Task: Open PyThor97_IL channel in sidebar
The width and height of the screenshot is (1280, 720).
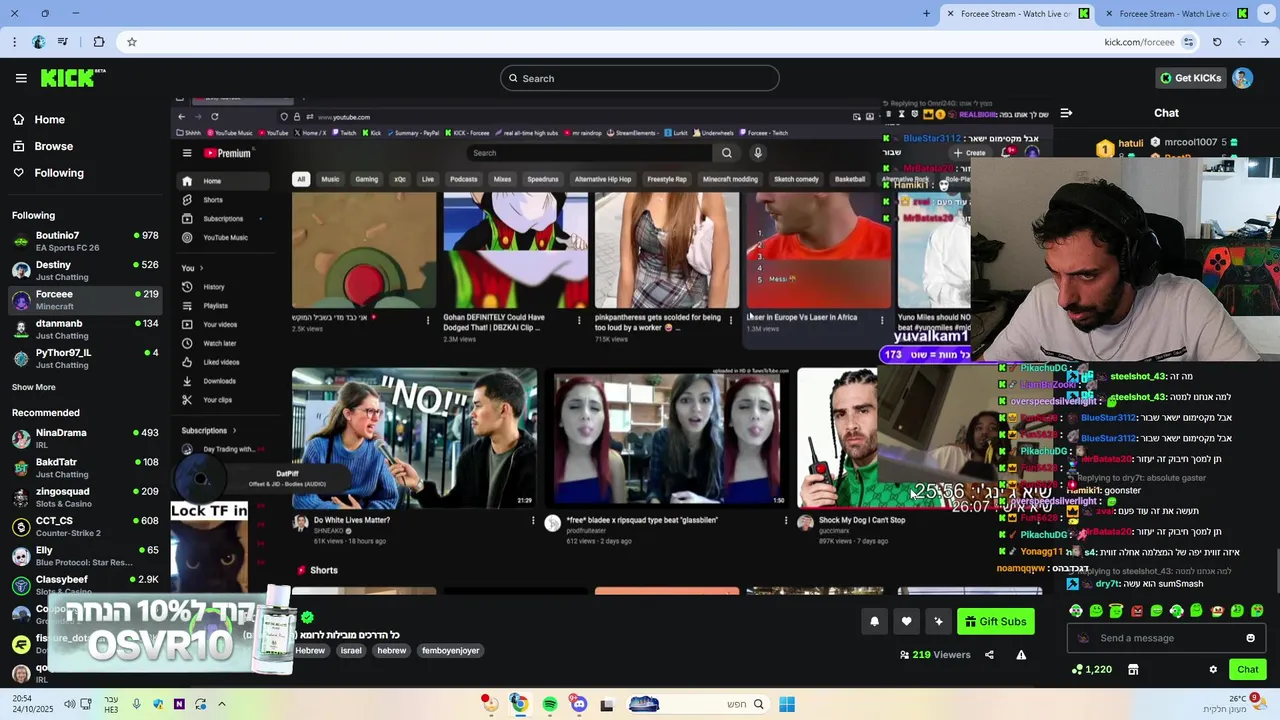Action: pyautogui.click(x=85, y=358)
